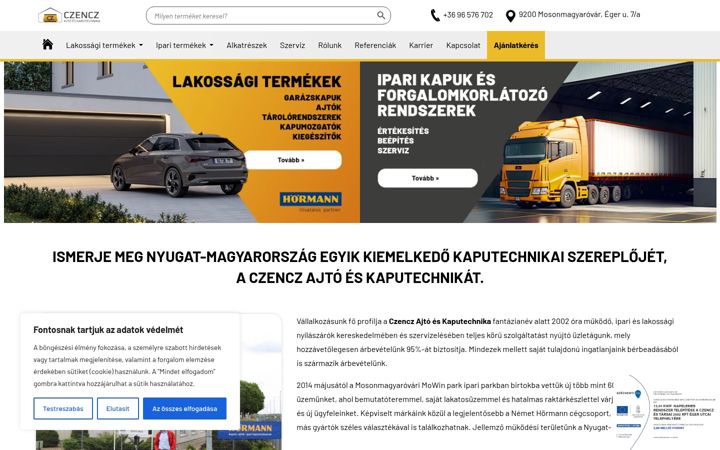
Task: Click the Fontosnak tartjuk az adatok védelmét title
Action: [x=108, y=330]
